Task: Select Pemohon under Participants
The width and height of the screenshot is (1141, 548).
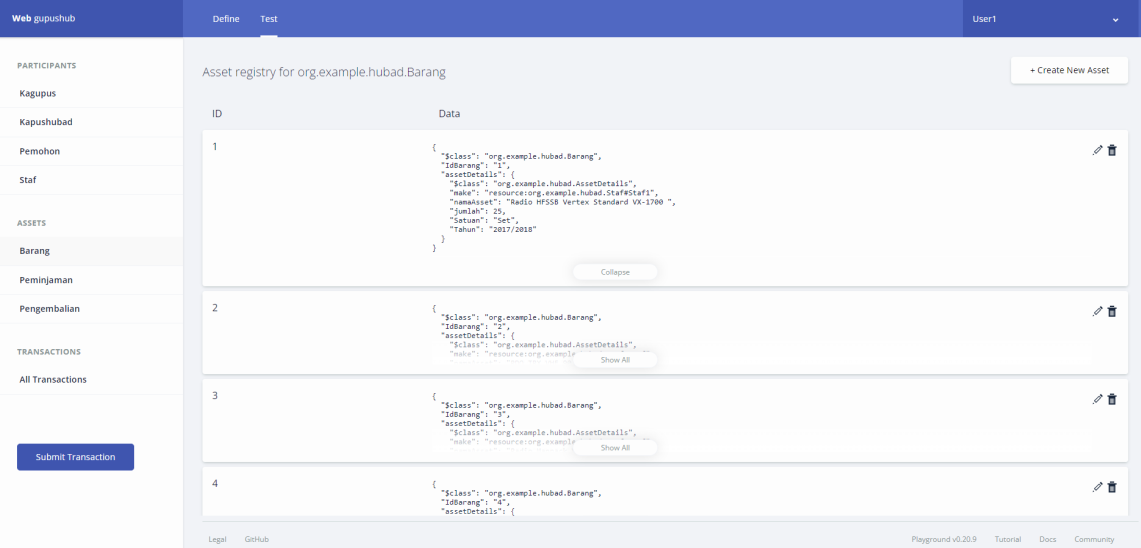Action: (x=40, y=151)
